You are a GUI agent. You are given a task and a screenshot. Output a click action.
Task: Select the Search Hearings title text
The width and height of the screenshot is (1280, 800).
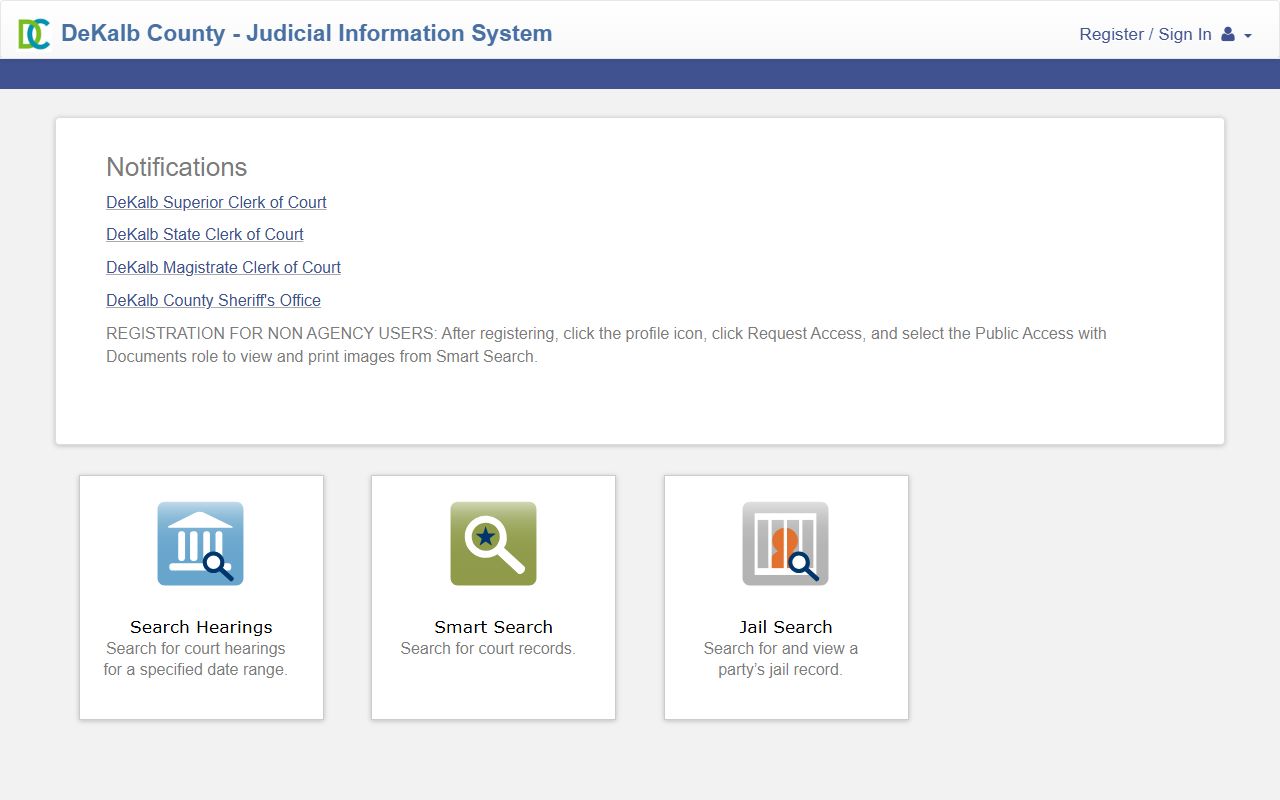tap(201, 627)
